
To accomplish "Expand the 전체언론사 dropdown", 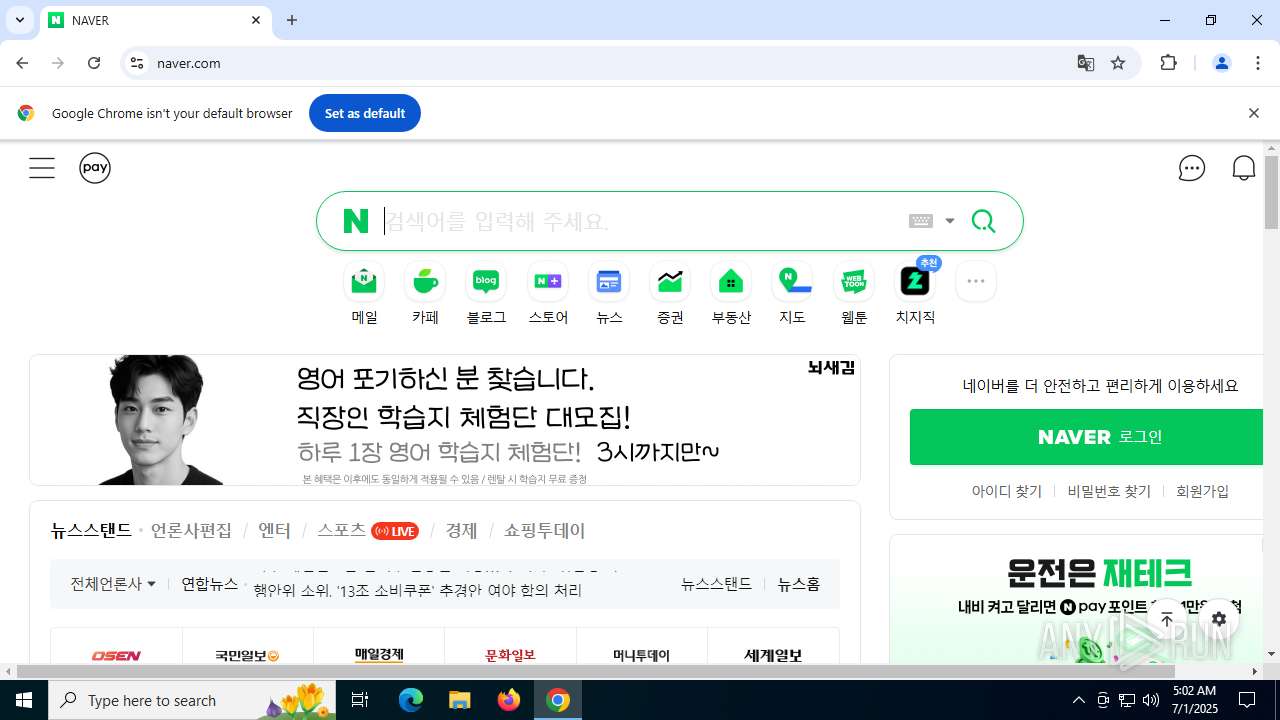I will pyautogui.click(x=113, y=584).
